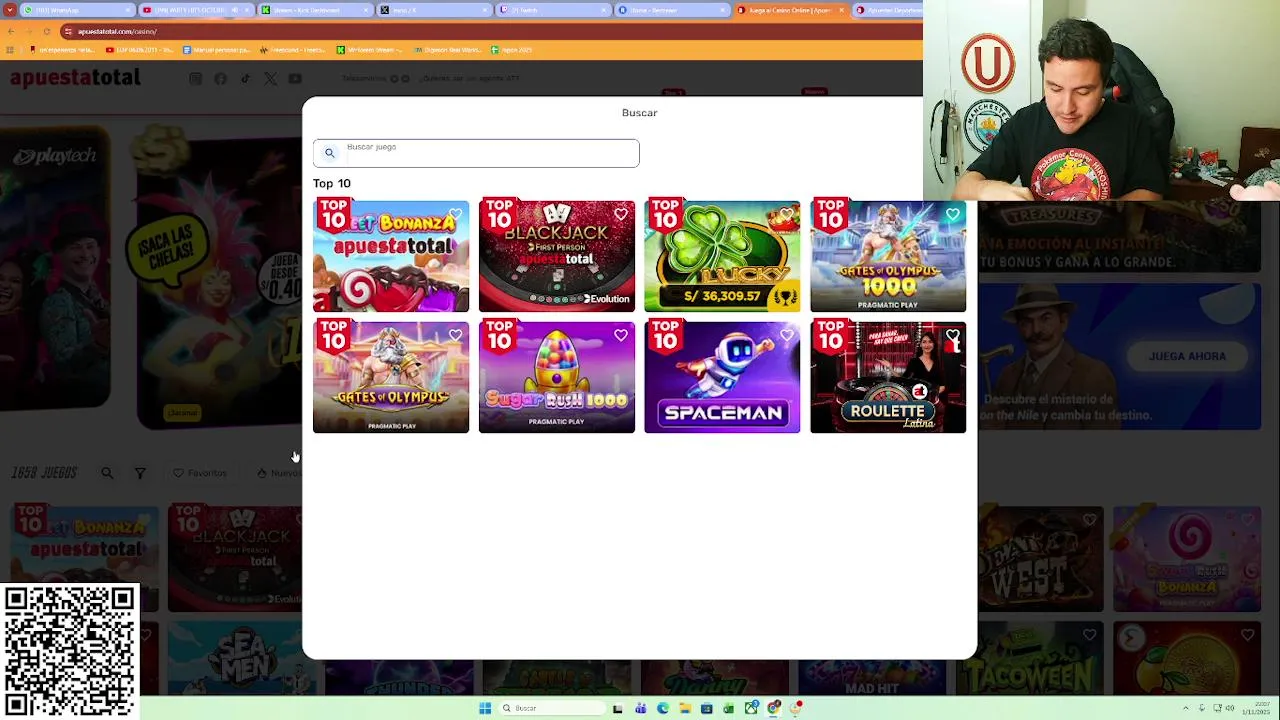
Task: Switch to the Kick Dashboard browser tab
Action: click(316, 10)
